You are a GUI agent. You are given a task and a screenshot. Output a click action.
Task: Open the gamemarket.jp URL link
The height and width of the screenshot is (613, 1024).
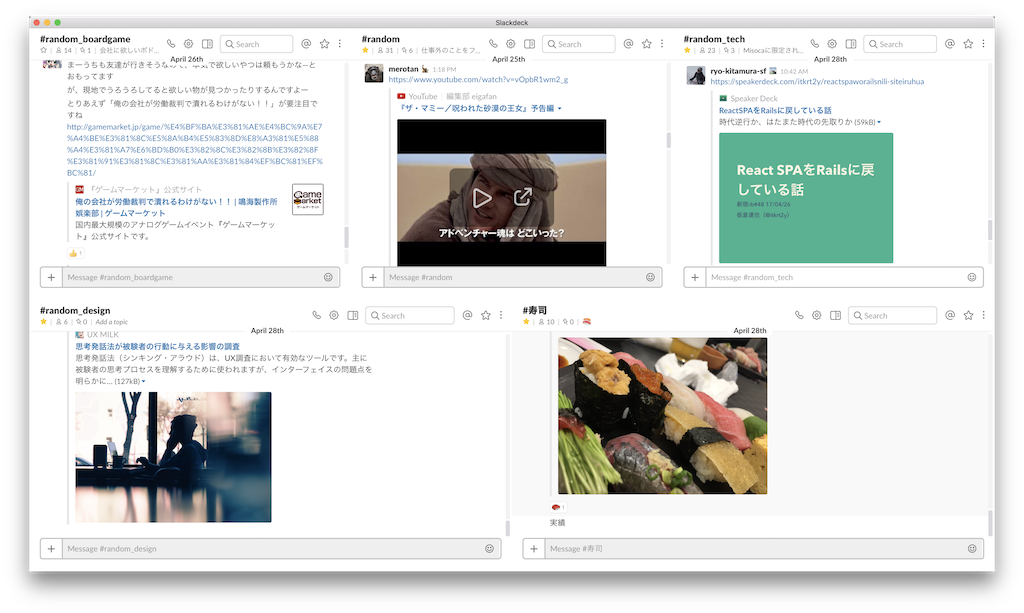[x=195, y=149]
